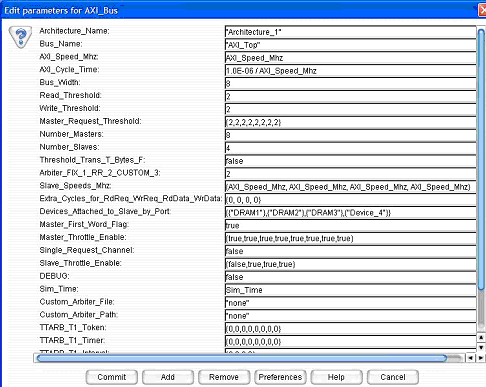
Task: Click the Master_Throttle_Enable label
Action: (x=83, y=238)
